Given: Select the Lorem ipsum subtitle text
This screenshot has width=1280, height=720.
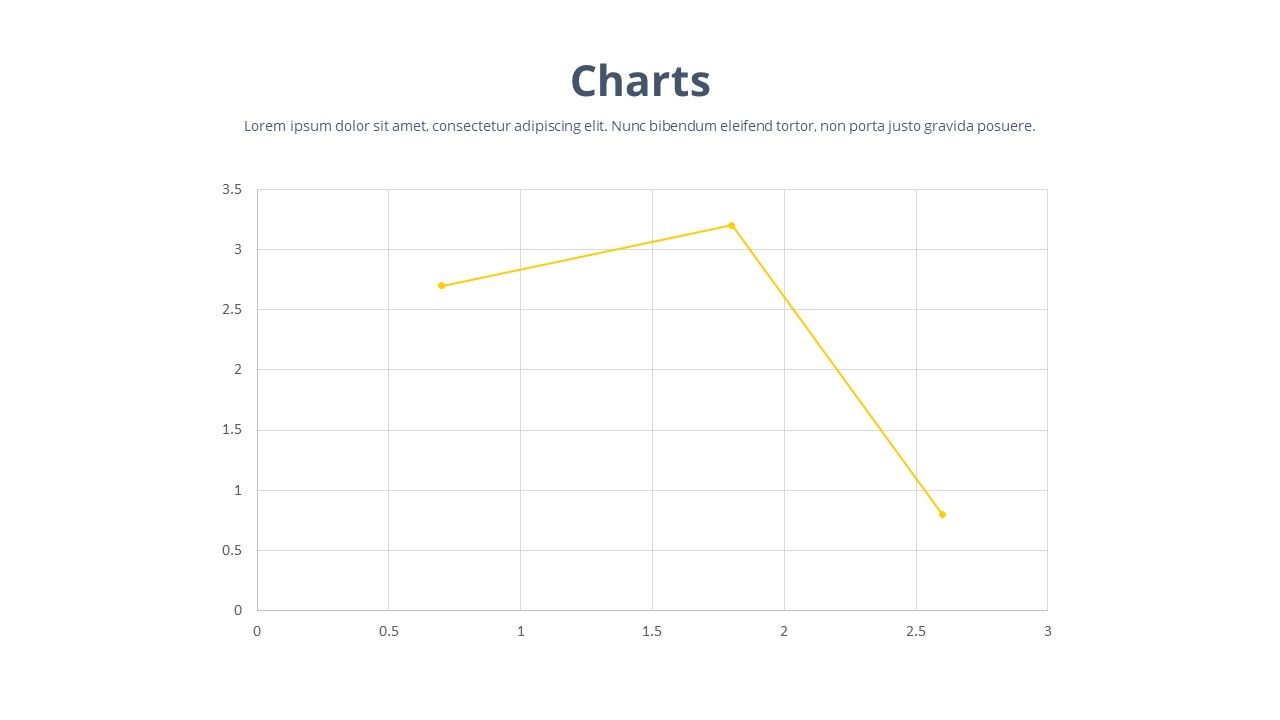Looking at the screenshot, I should (639, 126).
